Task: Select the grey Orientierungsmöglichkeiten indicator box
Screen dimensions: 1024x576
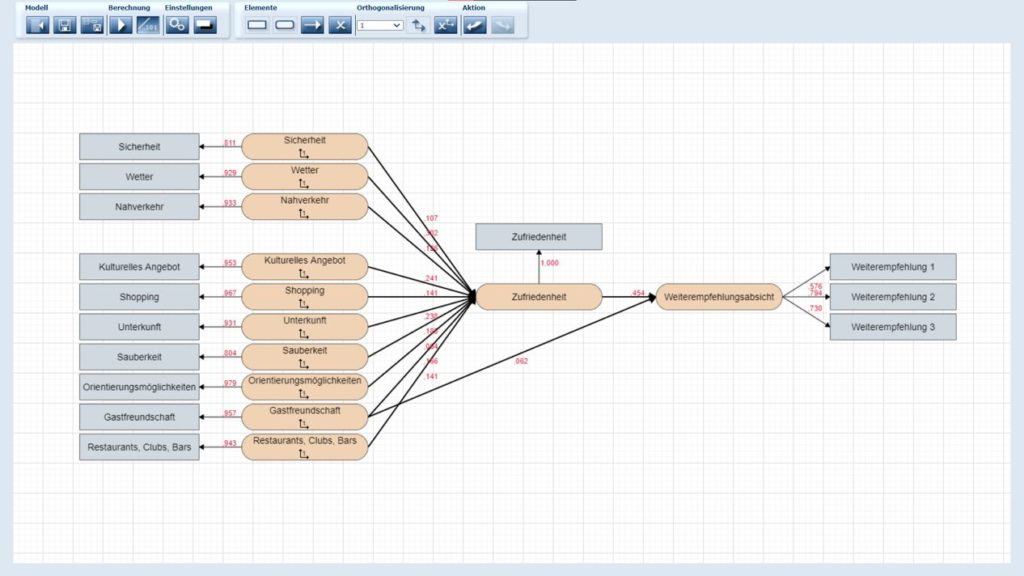Action: pos(139,387)
